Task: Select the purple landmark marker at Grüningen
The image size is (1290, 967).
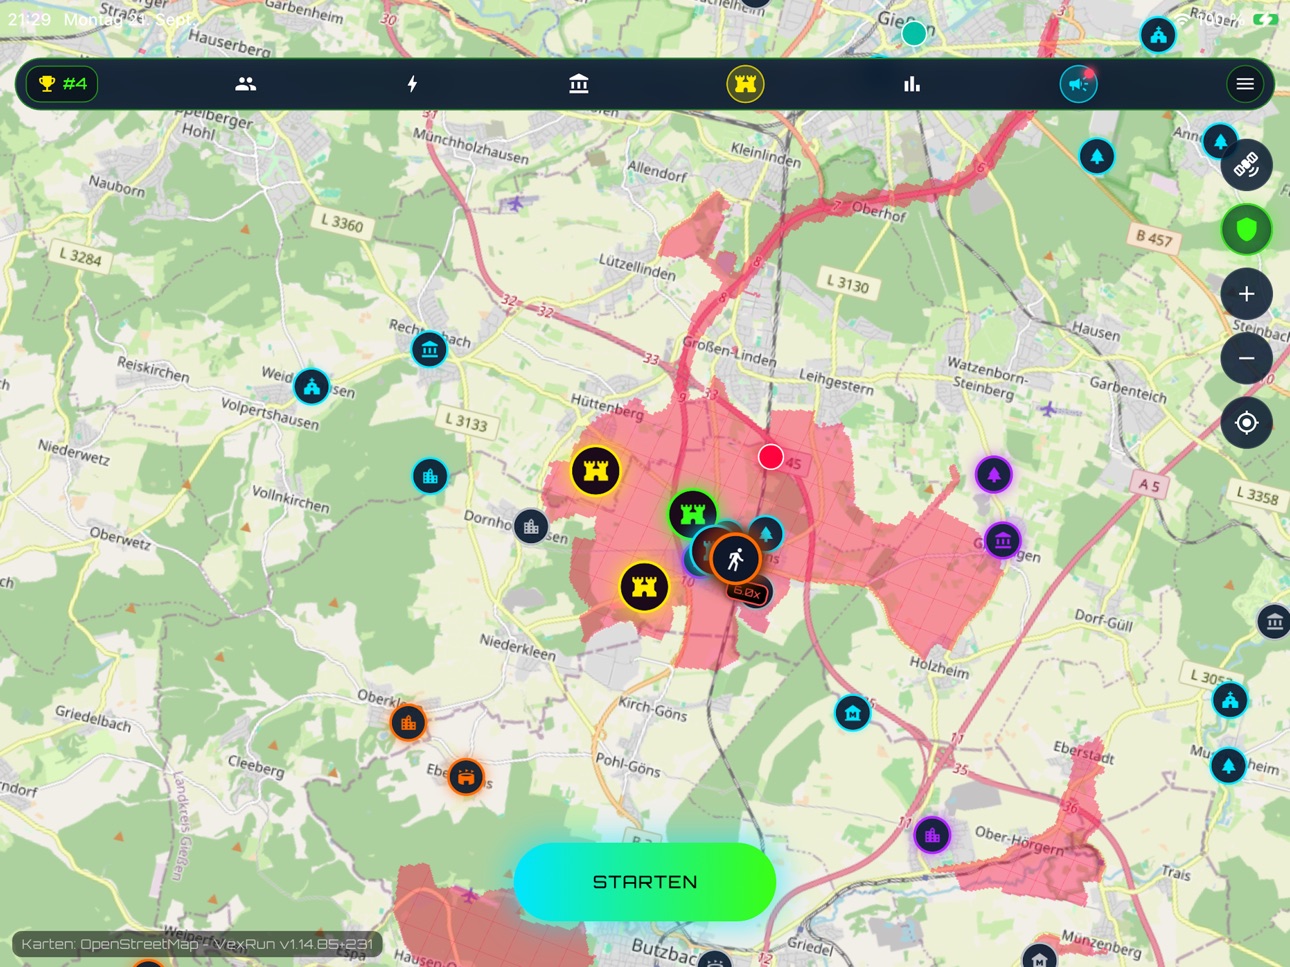Action: click(x=1002, y=541)
